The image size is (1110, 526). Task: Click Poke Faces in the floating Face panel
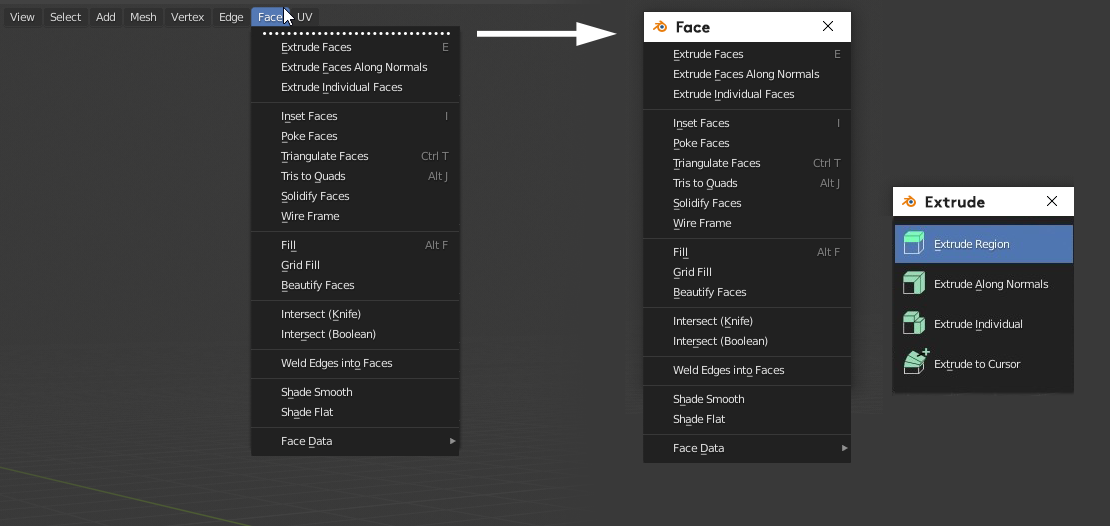point(747,143)
